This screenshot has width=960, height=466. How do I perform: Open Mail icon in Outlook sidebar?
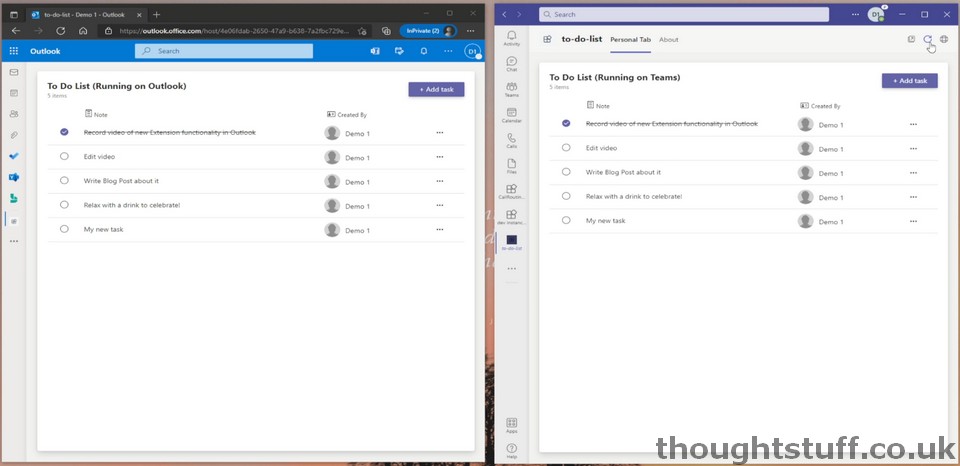point(13,72)
